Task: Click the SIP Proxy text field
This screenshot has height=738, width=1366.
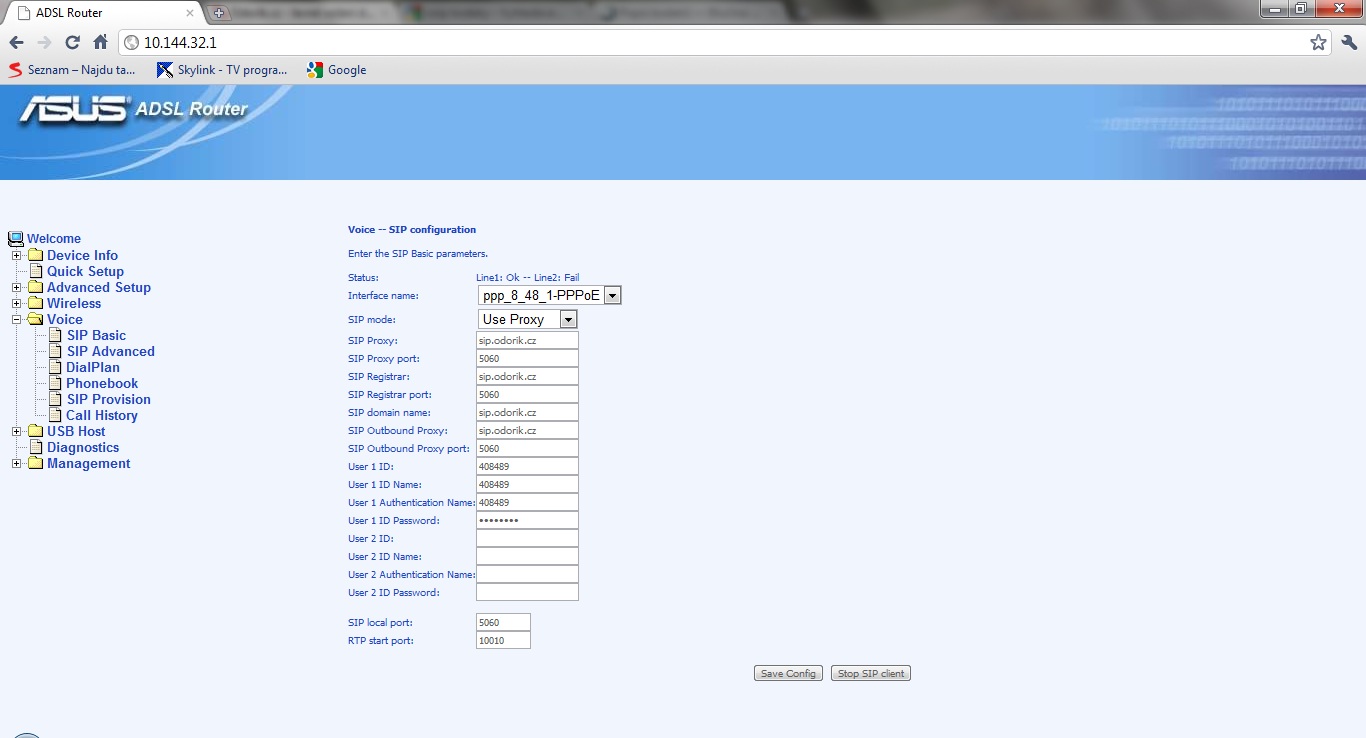Action: [527, 341]
